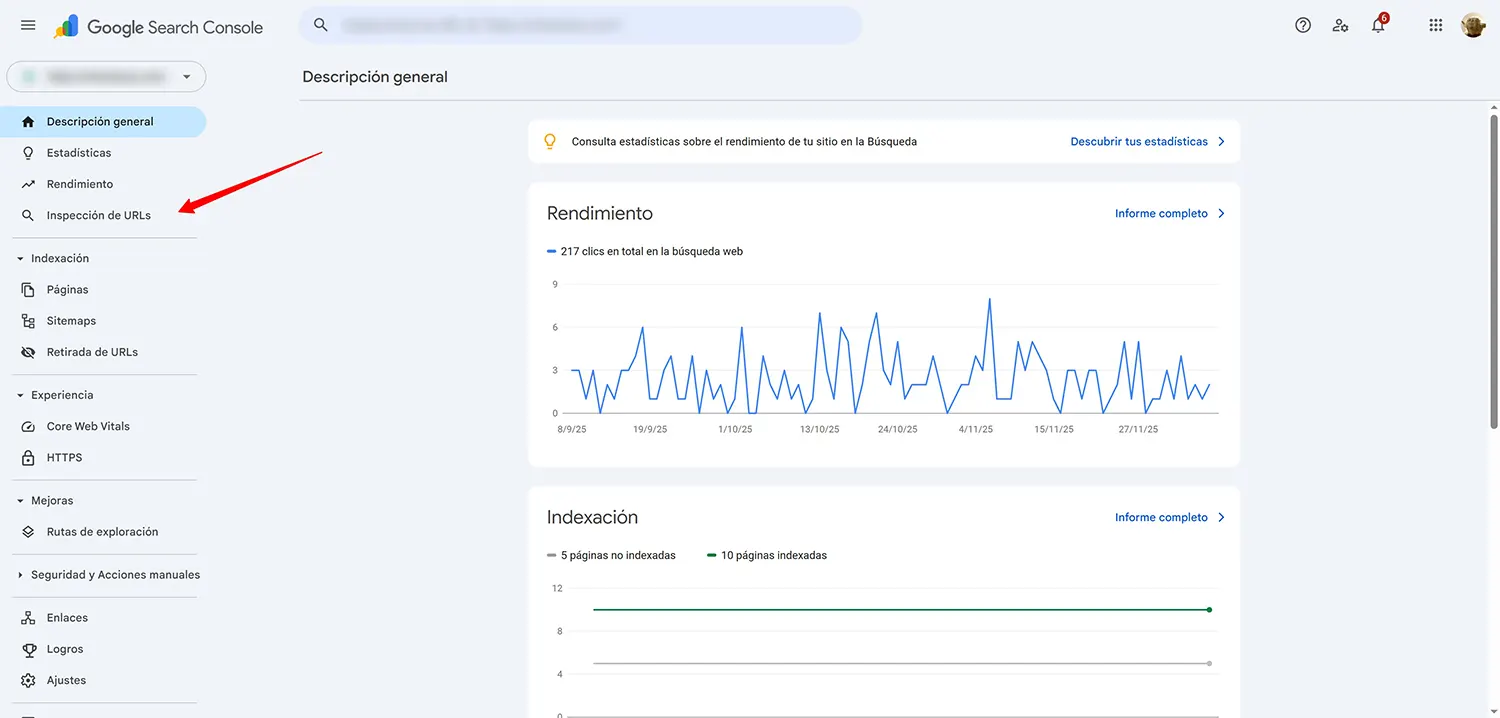Select the Sitemaps section in the sidebar

tap(70, 320)
